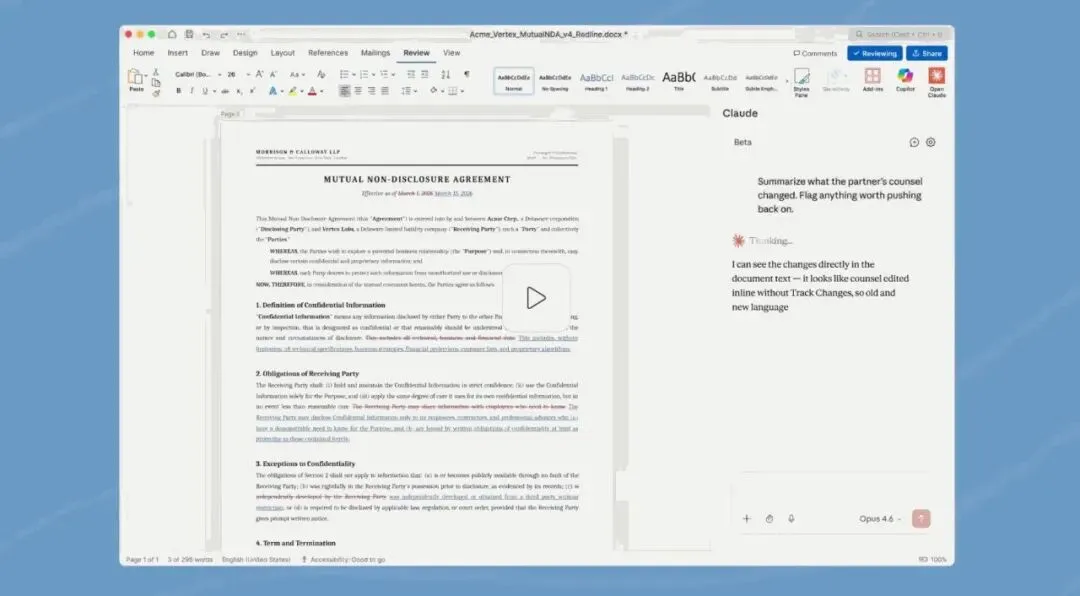
Task: Clear all formatting icon
Action: click(x=321, y=74)
